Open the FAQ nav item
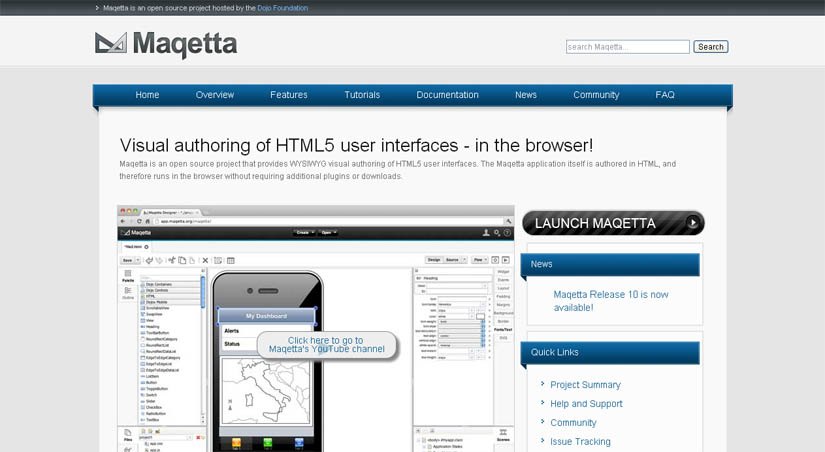Viewport: 825px width, 452px height. 665,95
